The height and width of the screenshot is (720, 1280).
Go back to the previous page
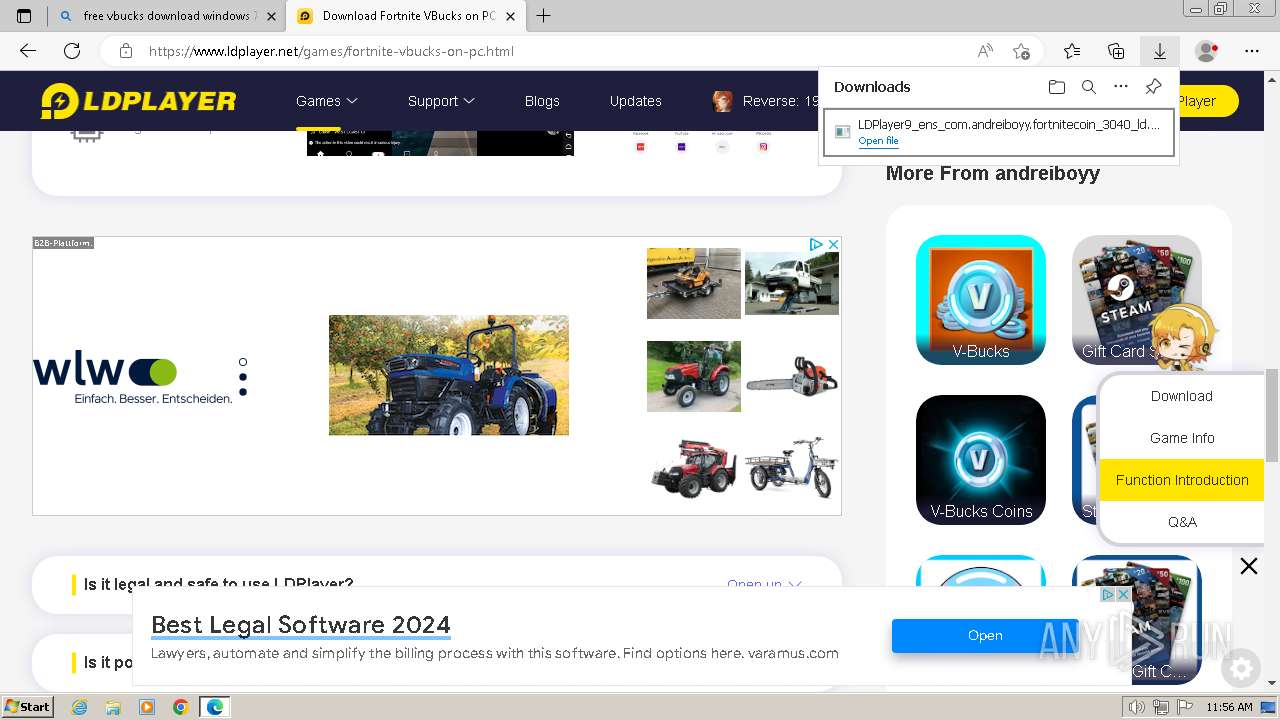(28, 51)
